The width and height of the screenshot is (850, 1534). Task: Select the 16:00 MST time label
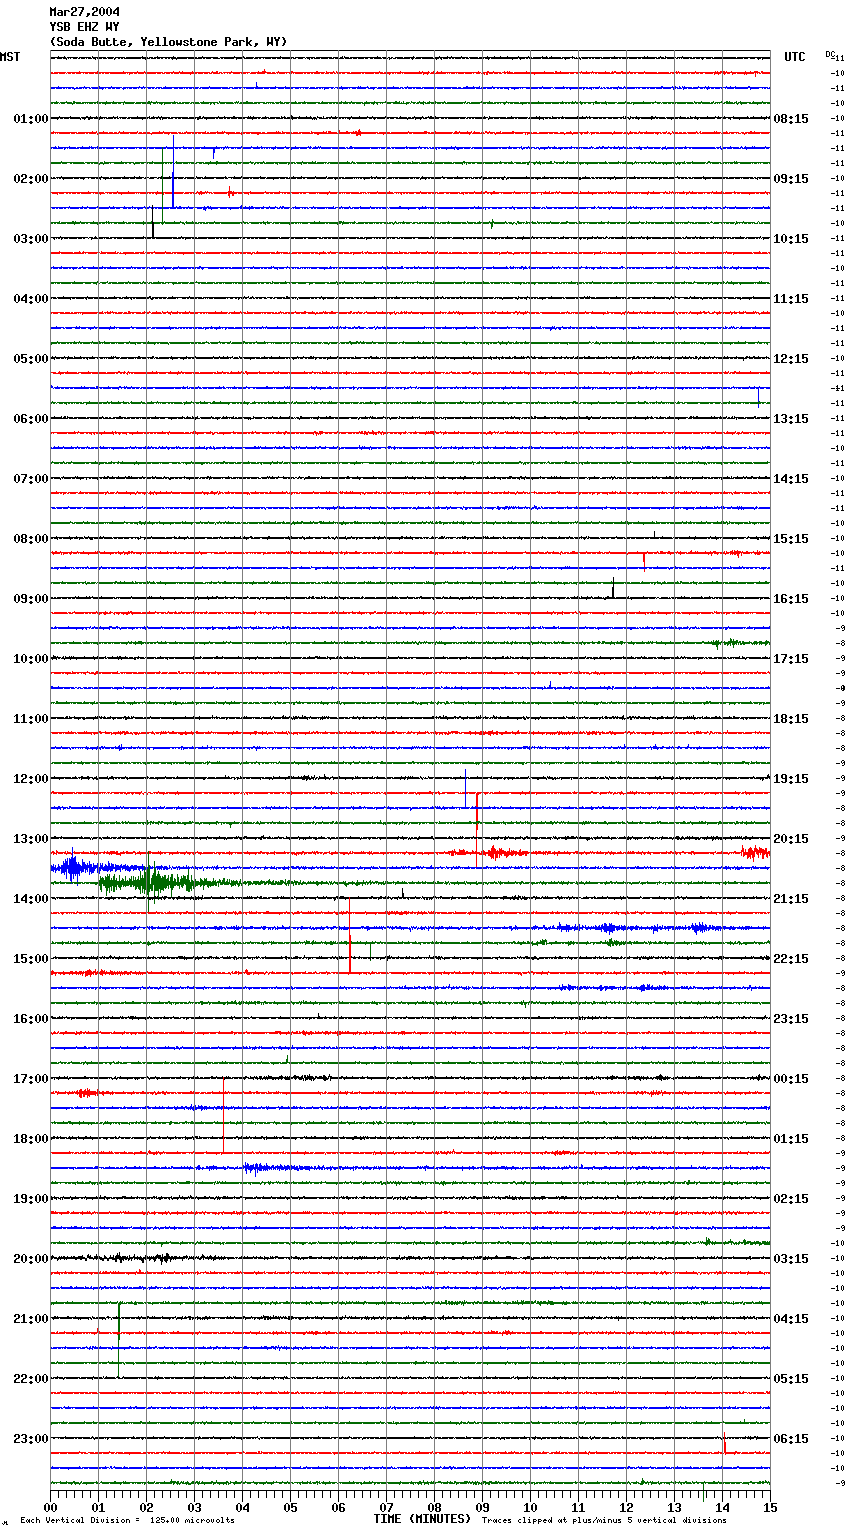click(x=31, y=1019)
